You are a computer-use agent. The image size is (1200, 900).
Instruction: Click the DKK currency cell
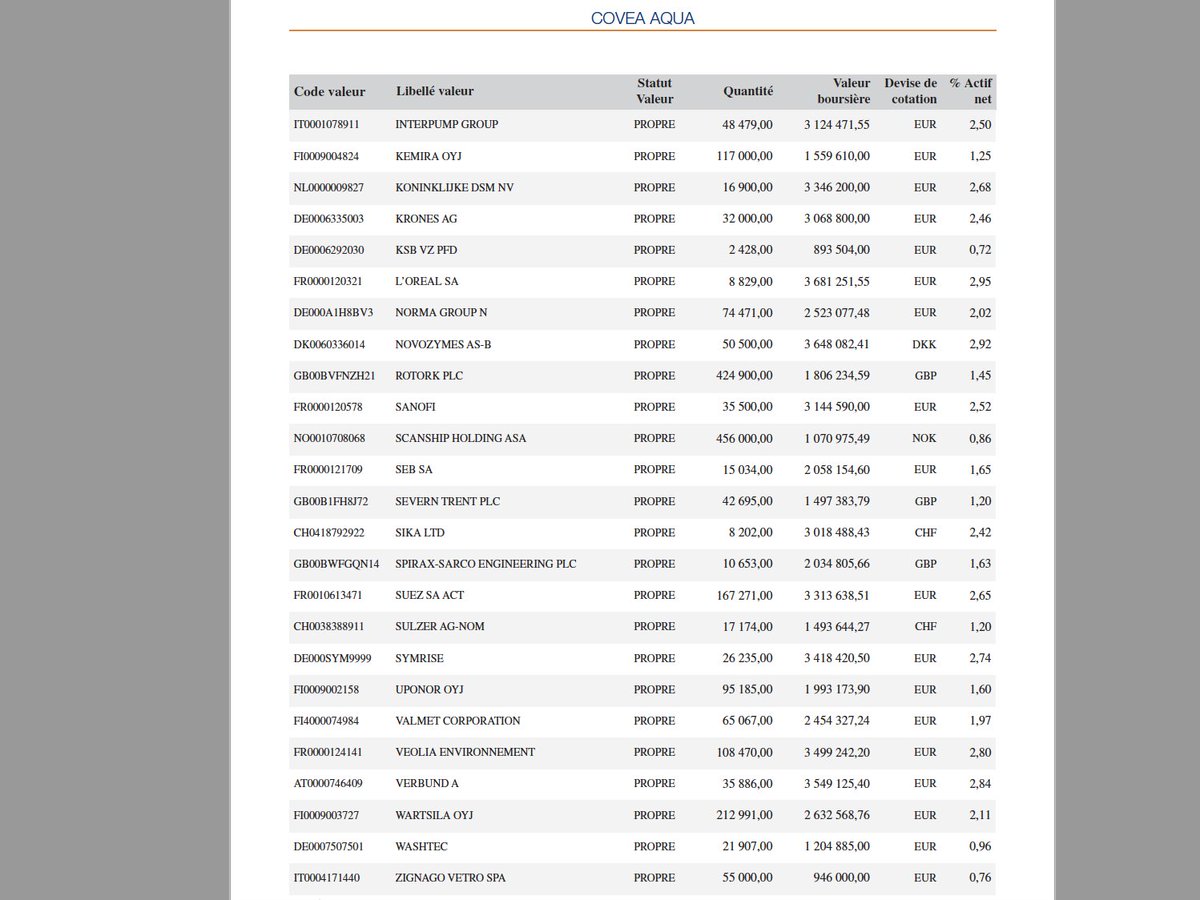click(x=925, y=345)
